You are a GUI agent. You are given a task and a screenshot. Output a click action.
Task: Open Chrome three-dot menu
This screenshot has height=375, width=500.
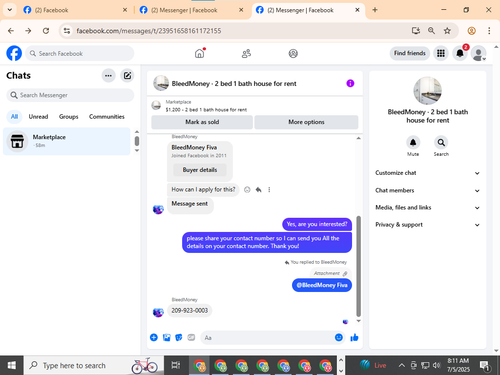[x=489, y=31]
